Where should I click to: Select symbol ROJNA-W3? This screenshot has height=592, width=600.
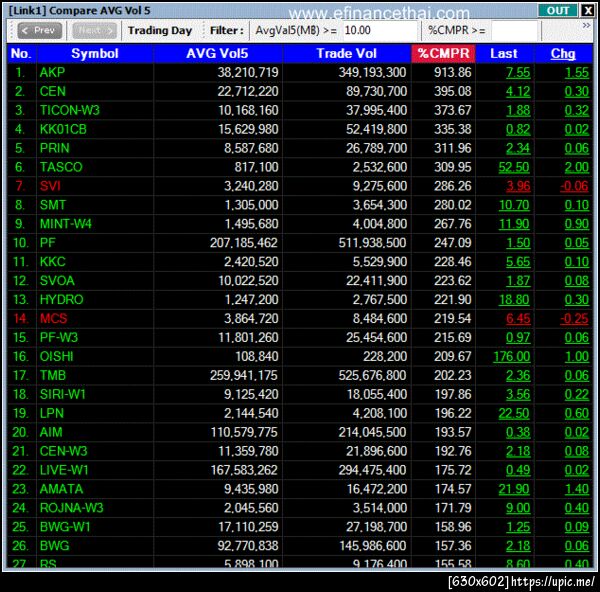tap(72, 508)
